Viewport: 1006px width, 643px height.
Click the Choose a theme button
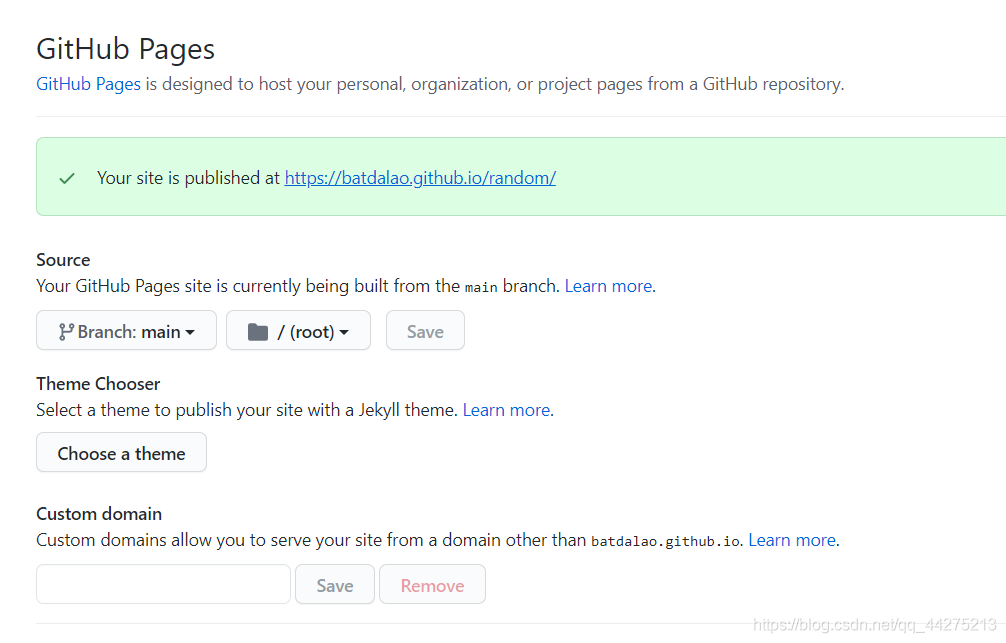(121, 453)
